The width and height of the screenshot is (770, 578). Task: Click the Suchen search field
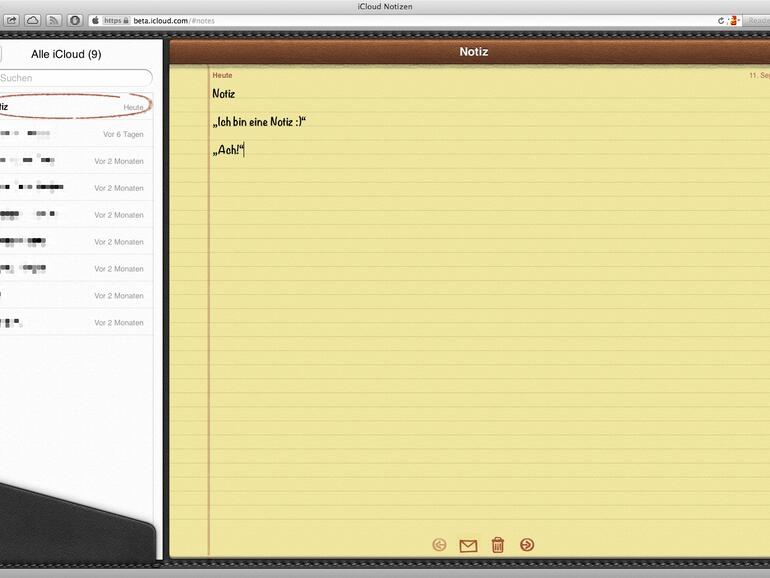click(75, 78)
